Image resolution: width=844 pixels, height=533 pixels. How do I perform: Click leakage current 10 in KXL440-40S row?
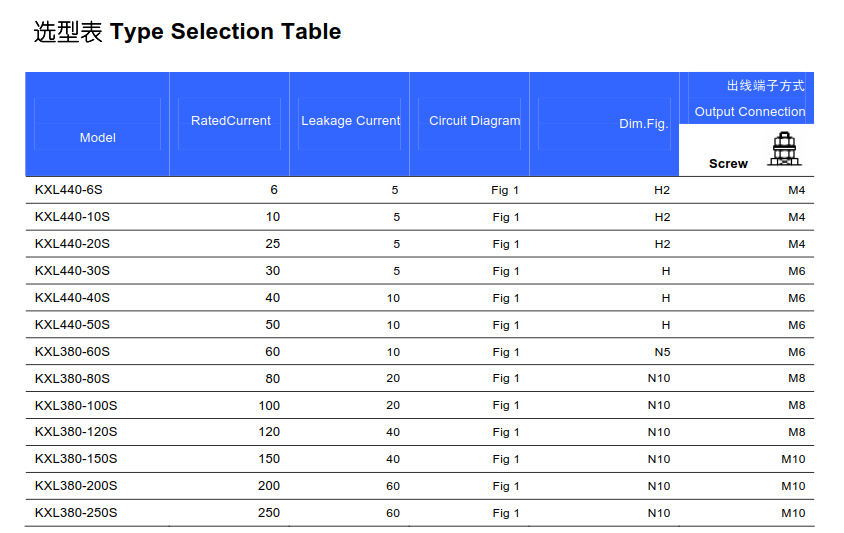[393, 298]
